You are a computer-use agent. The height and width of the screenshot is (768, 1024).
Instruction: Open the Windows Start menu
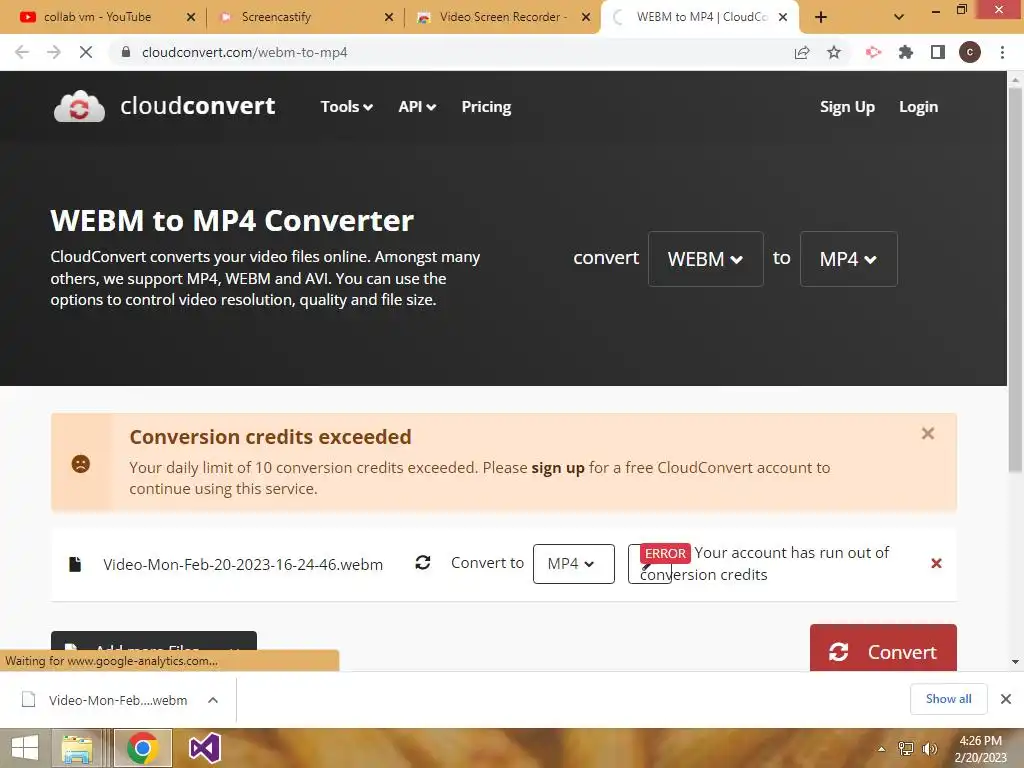25,748
